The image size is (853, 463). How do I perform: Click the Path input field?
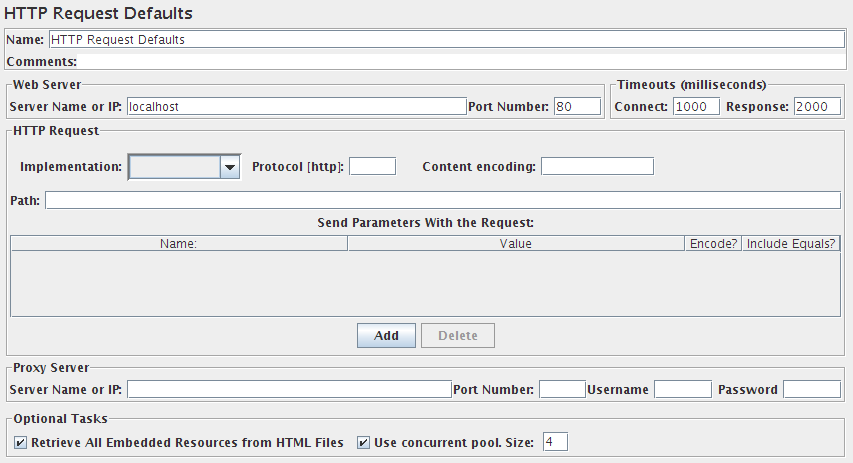click(x=443, y=201)
